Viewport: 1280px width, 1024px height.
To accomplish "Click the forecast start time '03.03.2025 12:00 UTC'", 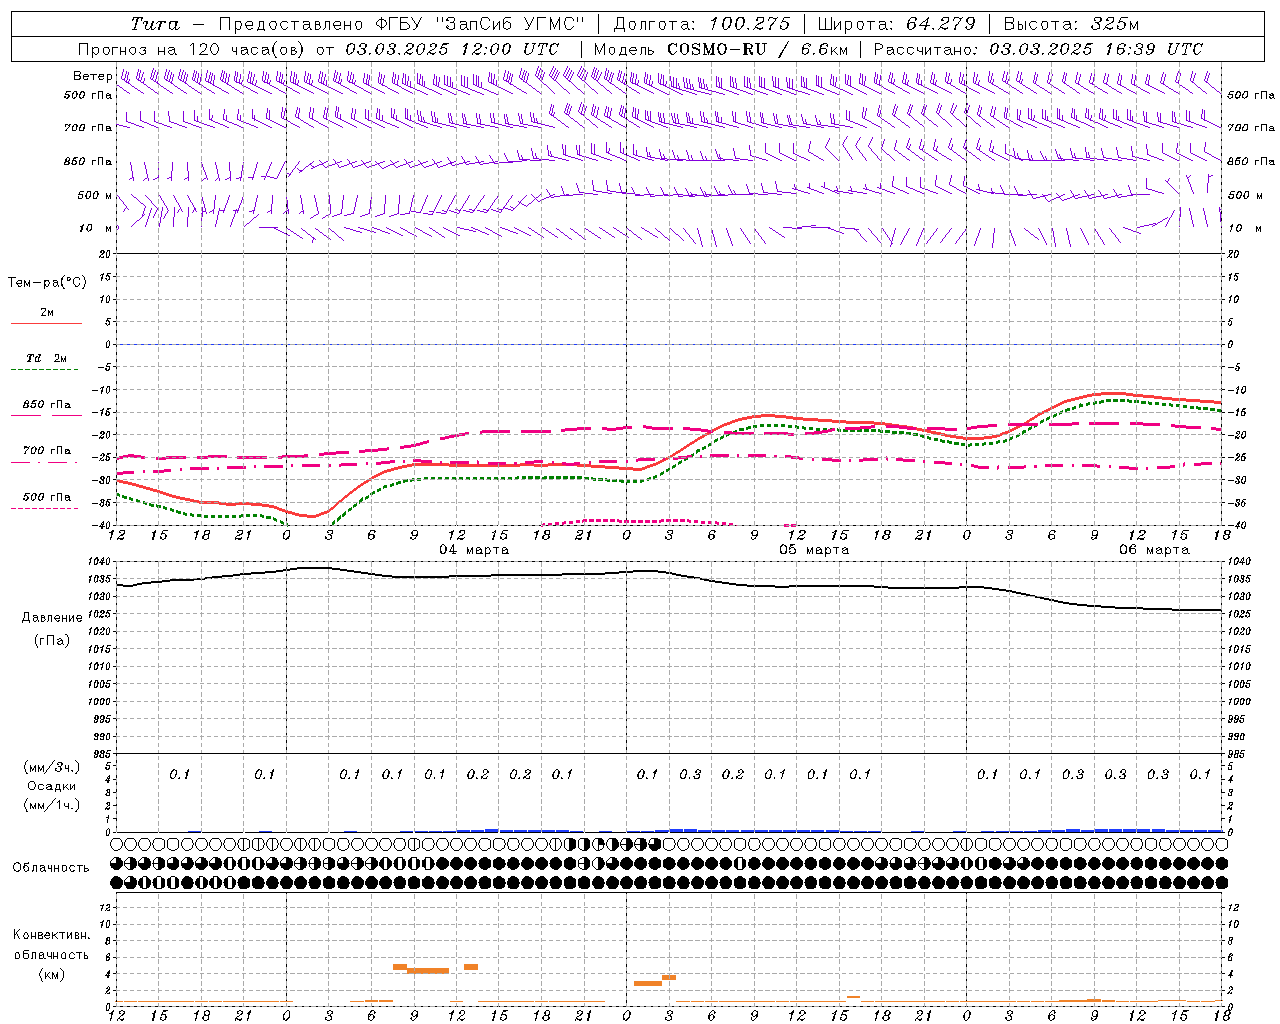I will pyautogui.click(x=452, y=49).
